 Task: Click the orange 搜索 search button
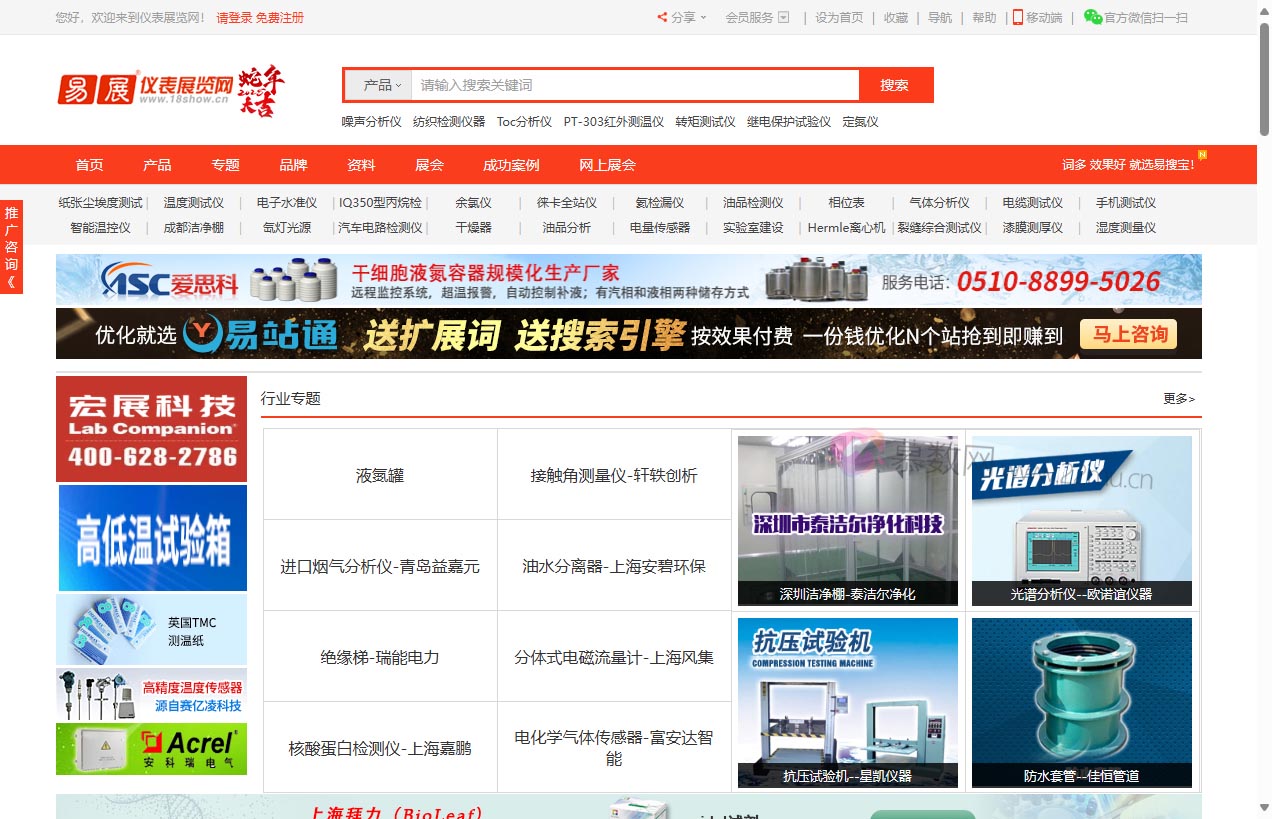tap(894, 85)
